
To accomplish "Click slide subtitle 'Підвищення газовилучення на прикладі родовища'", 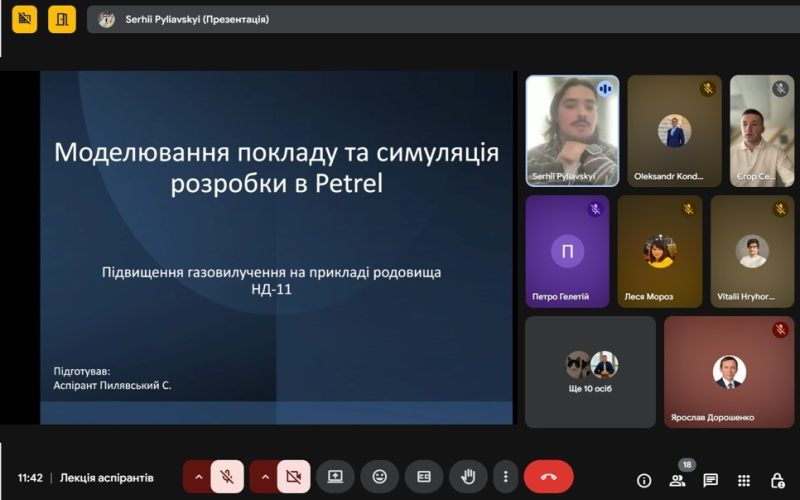I will [271, 272].
